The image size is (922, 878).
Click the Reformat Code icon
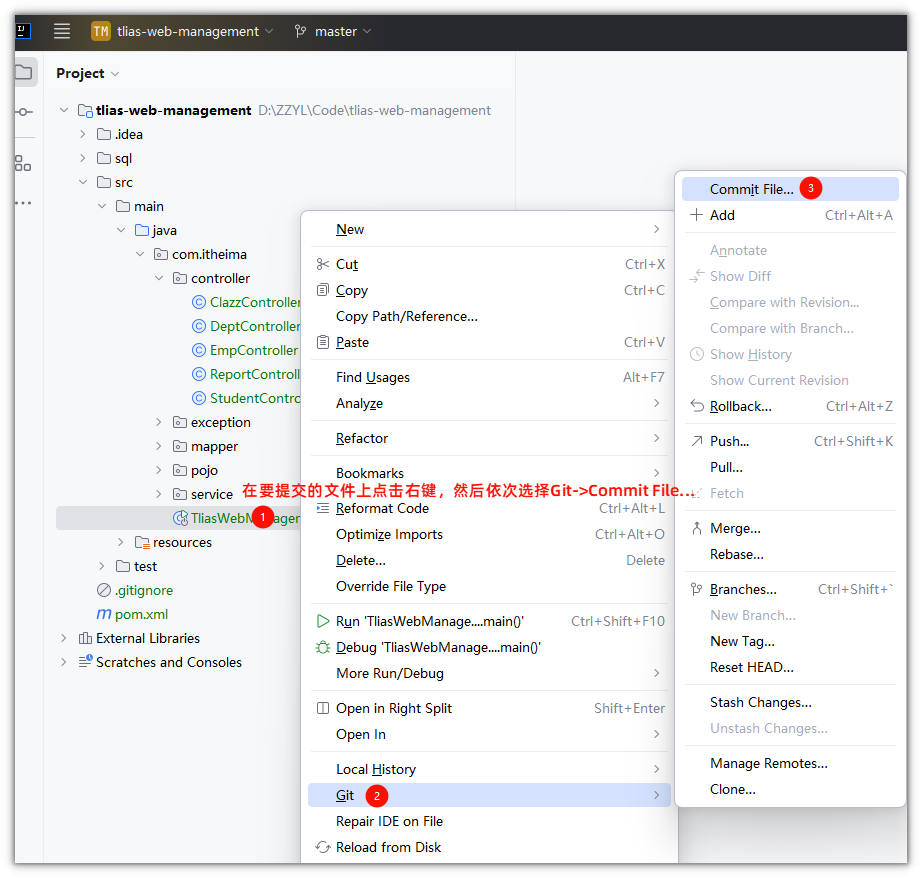tap(322, 508)
